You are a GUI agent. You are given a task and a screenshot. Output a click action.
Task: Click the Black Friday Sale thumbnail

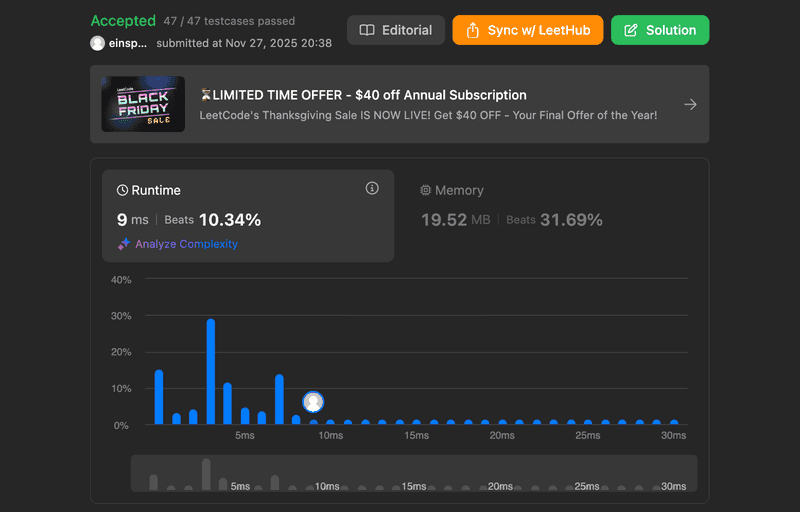[x=142, y=104]
